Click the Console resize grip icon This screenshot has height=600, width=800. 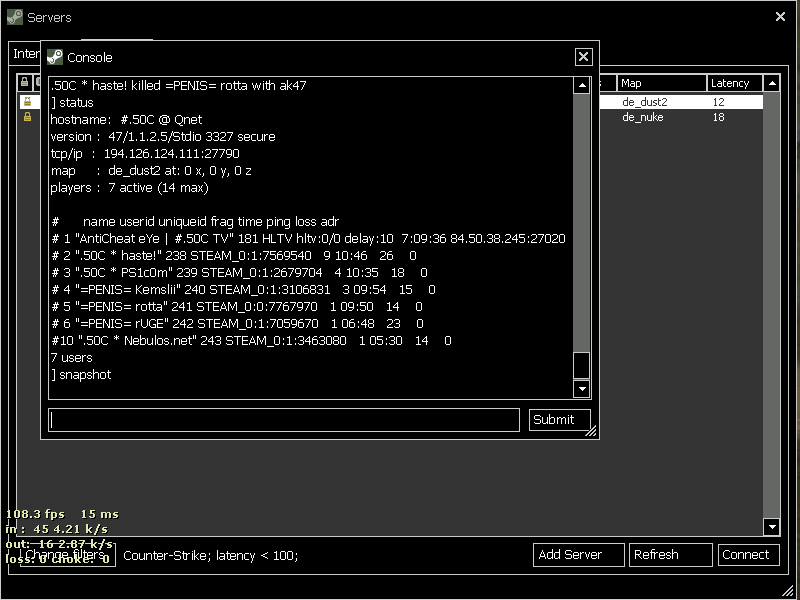tap(590, 432)
